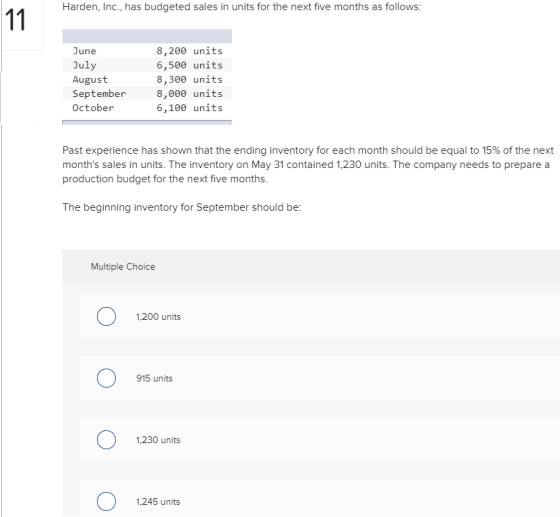Click the '1,245 units' answer label text
Screen dimensions: 560x517
tap(158, 502)
